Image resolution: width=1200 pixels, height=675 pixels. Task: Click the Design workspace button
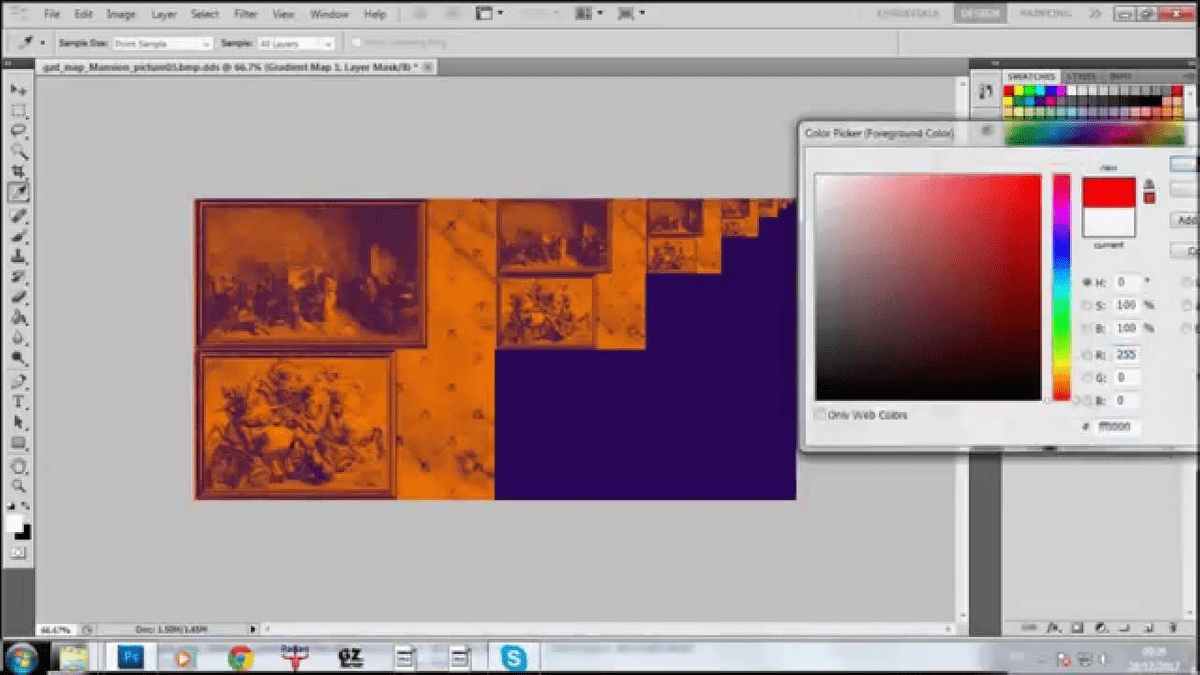(x=979, y=14)
